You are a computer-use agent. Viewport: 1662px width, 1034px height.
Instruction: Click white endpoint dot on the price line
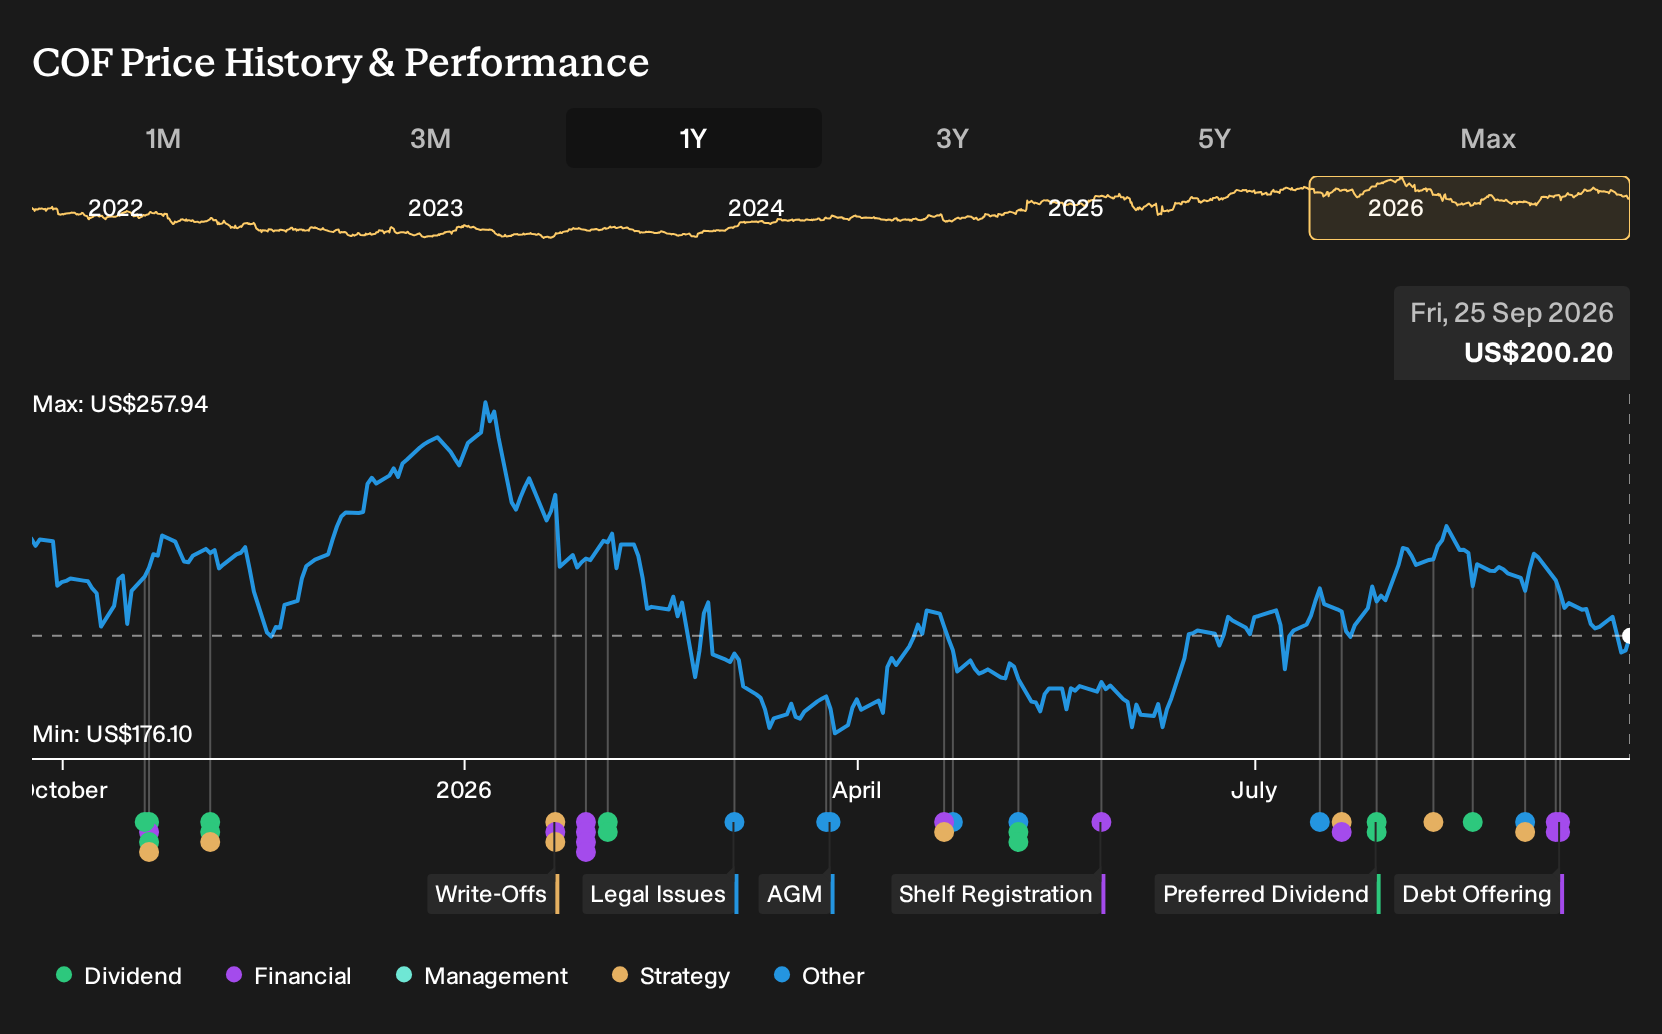tap(1628, 636)
